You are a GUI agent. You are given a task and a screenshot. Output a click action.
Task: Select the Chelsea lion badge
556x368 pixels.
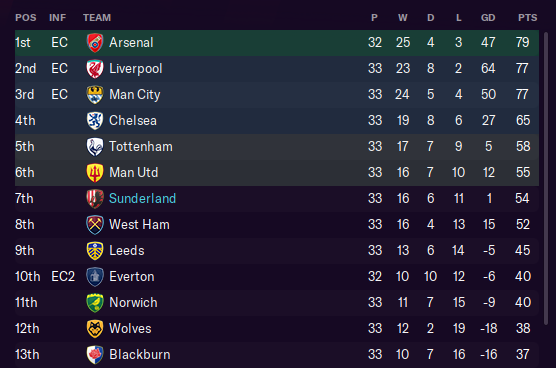(x=95, y=121)
